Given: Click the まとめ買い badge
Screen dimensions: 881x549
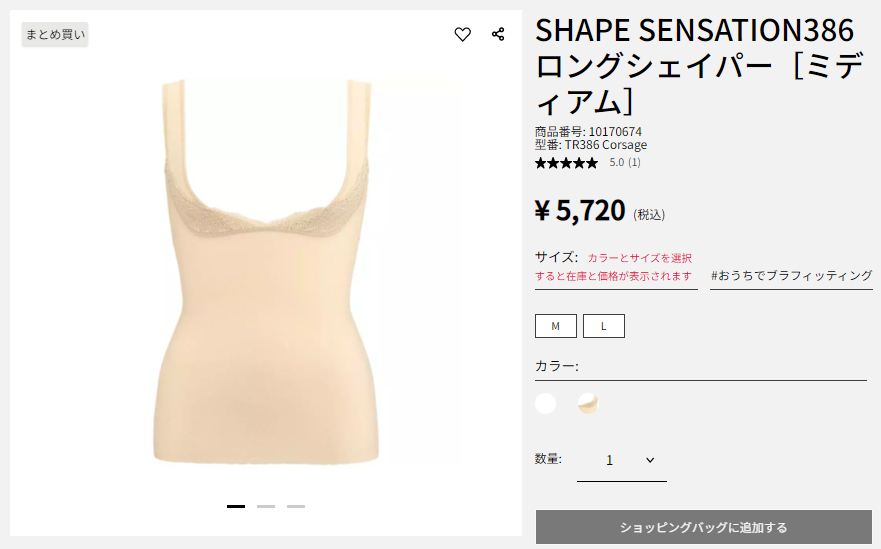Looking at the screenshot, I should click(x=55, y=34).
